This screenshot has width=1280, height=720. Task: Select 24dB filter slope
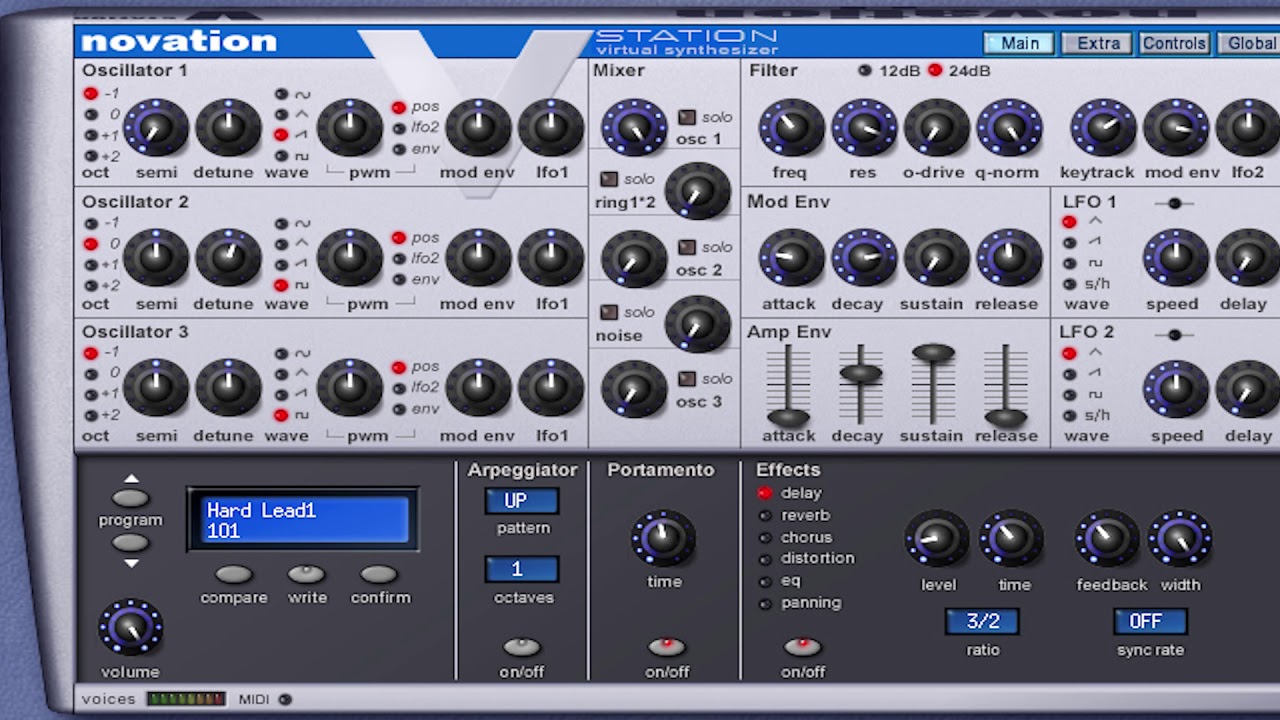[x=936, y=70]
